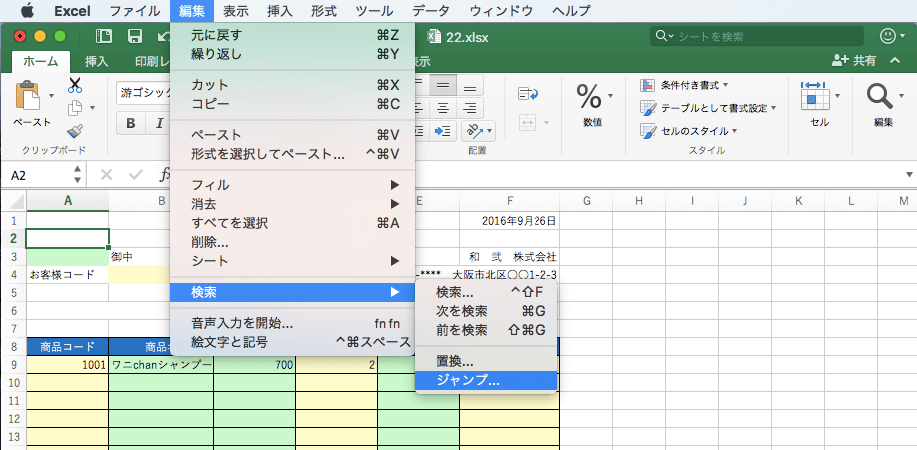Click the Format Painter brush icon
The height and width of the screenshot is (450, 917).
point(75,131)
